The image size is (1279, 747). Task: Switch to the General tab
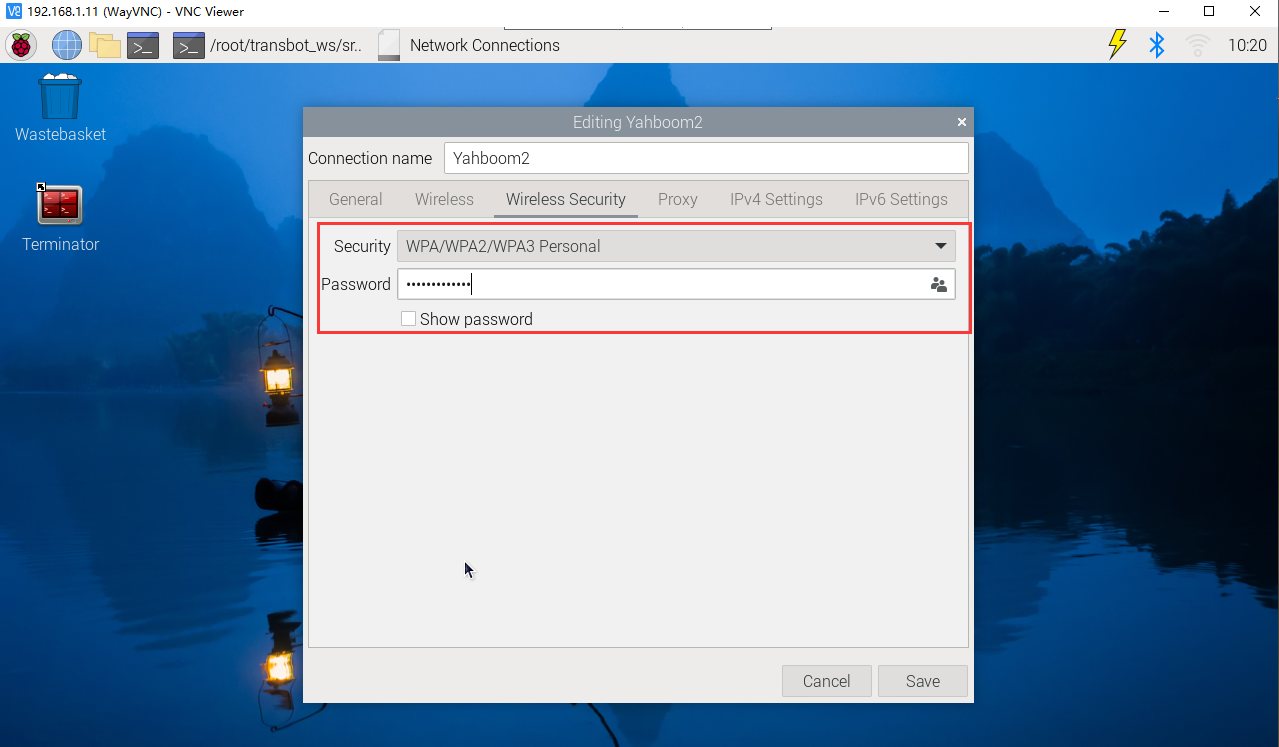[355, 199]
